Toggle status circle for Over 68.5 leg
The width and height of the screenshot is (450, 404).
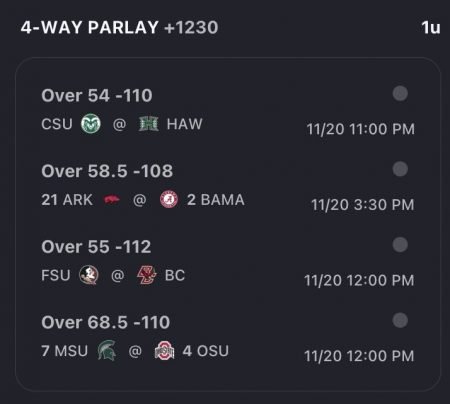400,320
